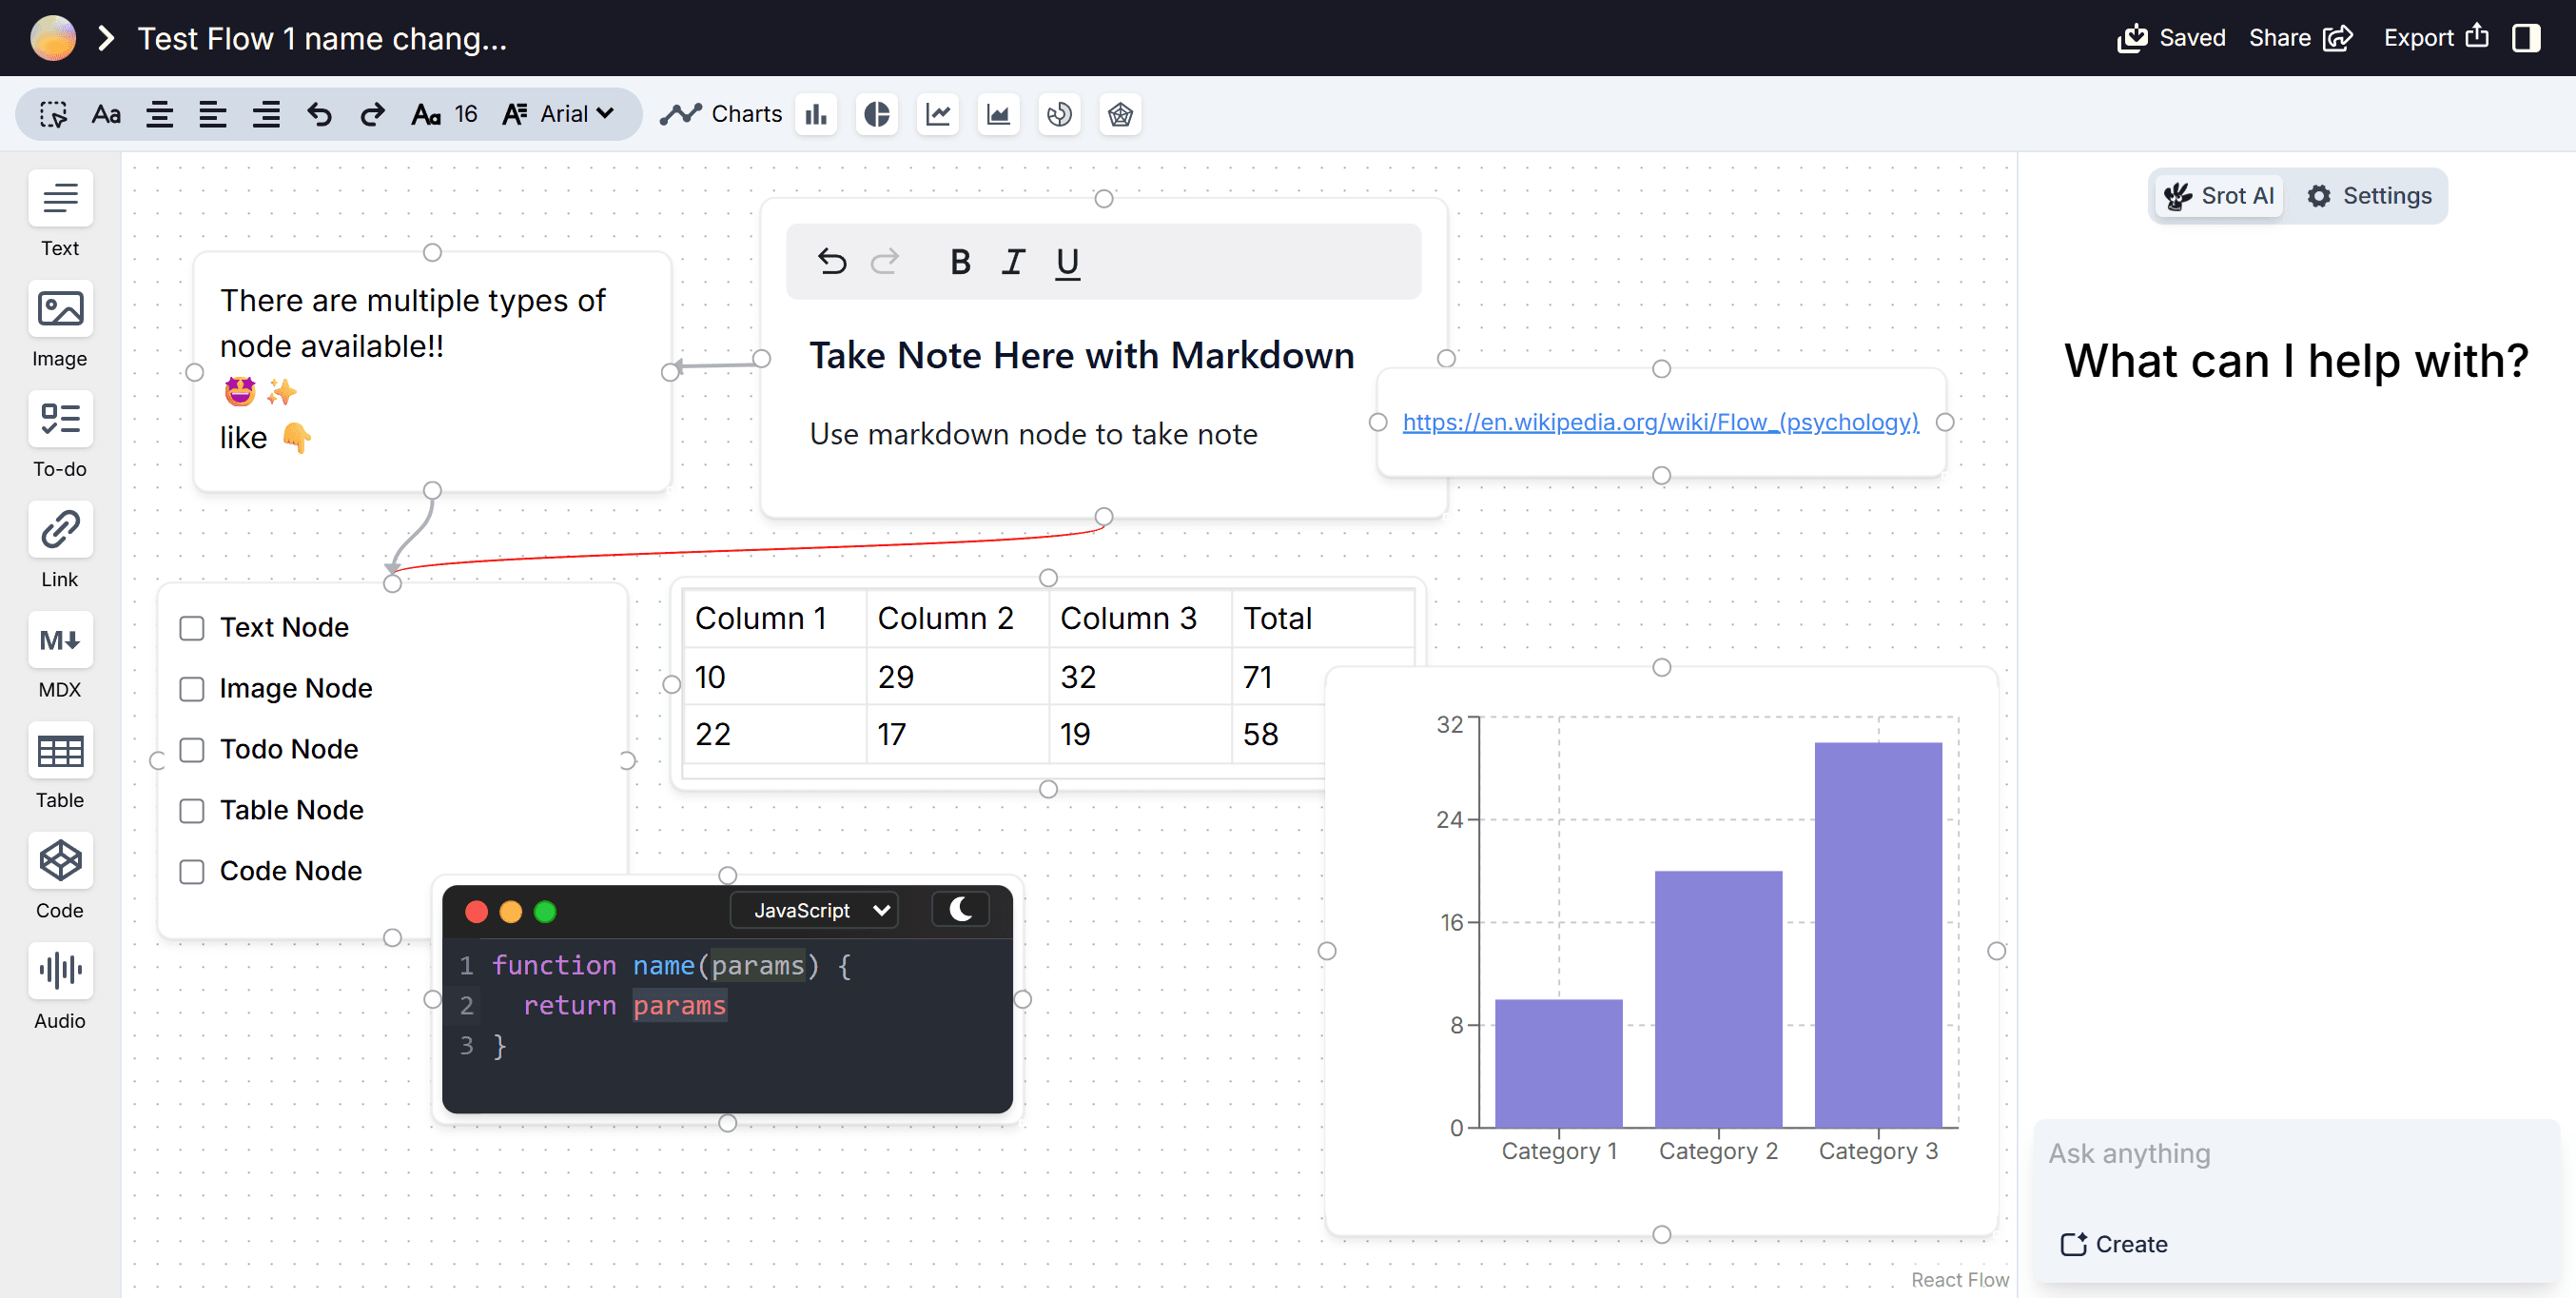
Task: Check the Image Node checkbox
Action: point(191,689)
